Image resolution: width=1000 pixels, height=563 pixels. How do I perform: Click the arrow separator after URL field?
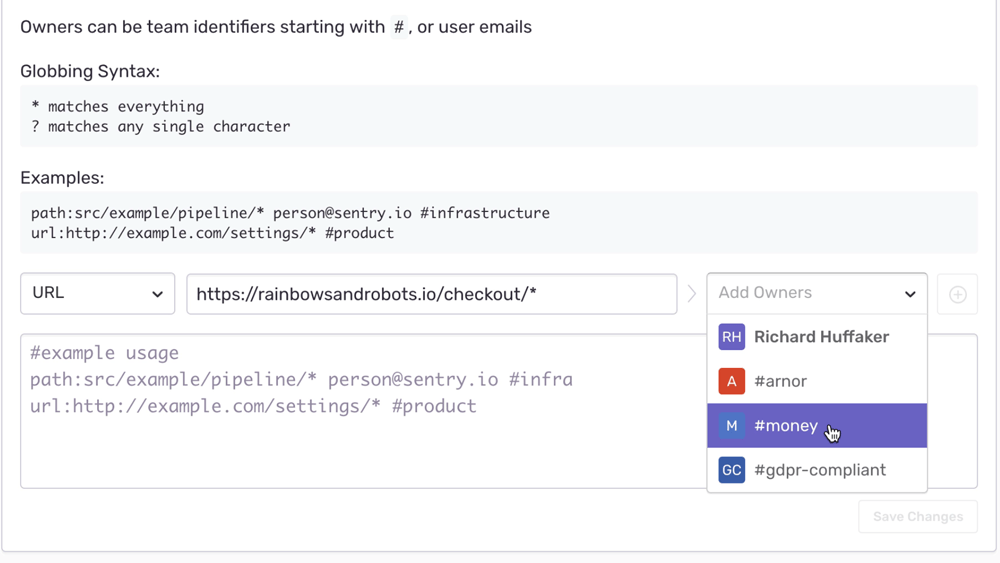point(691,294)
